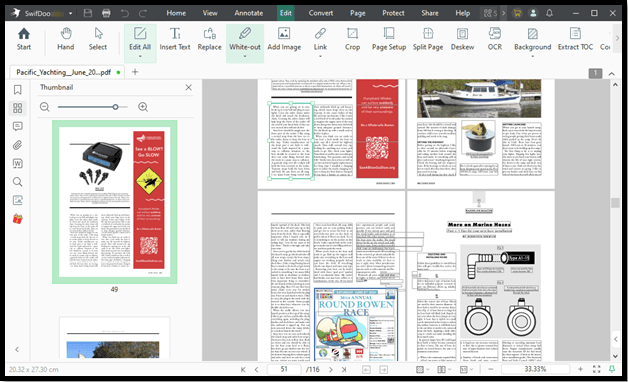Choose the Crop tool
This screenshot has height=382, width=628.
pyautogui.click(x=352, y=39)
